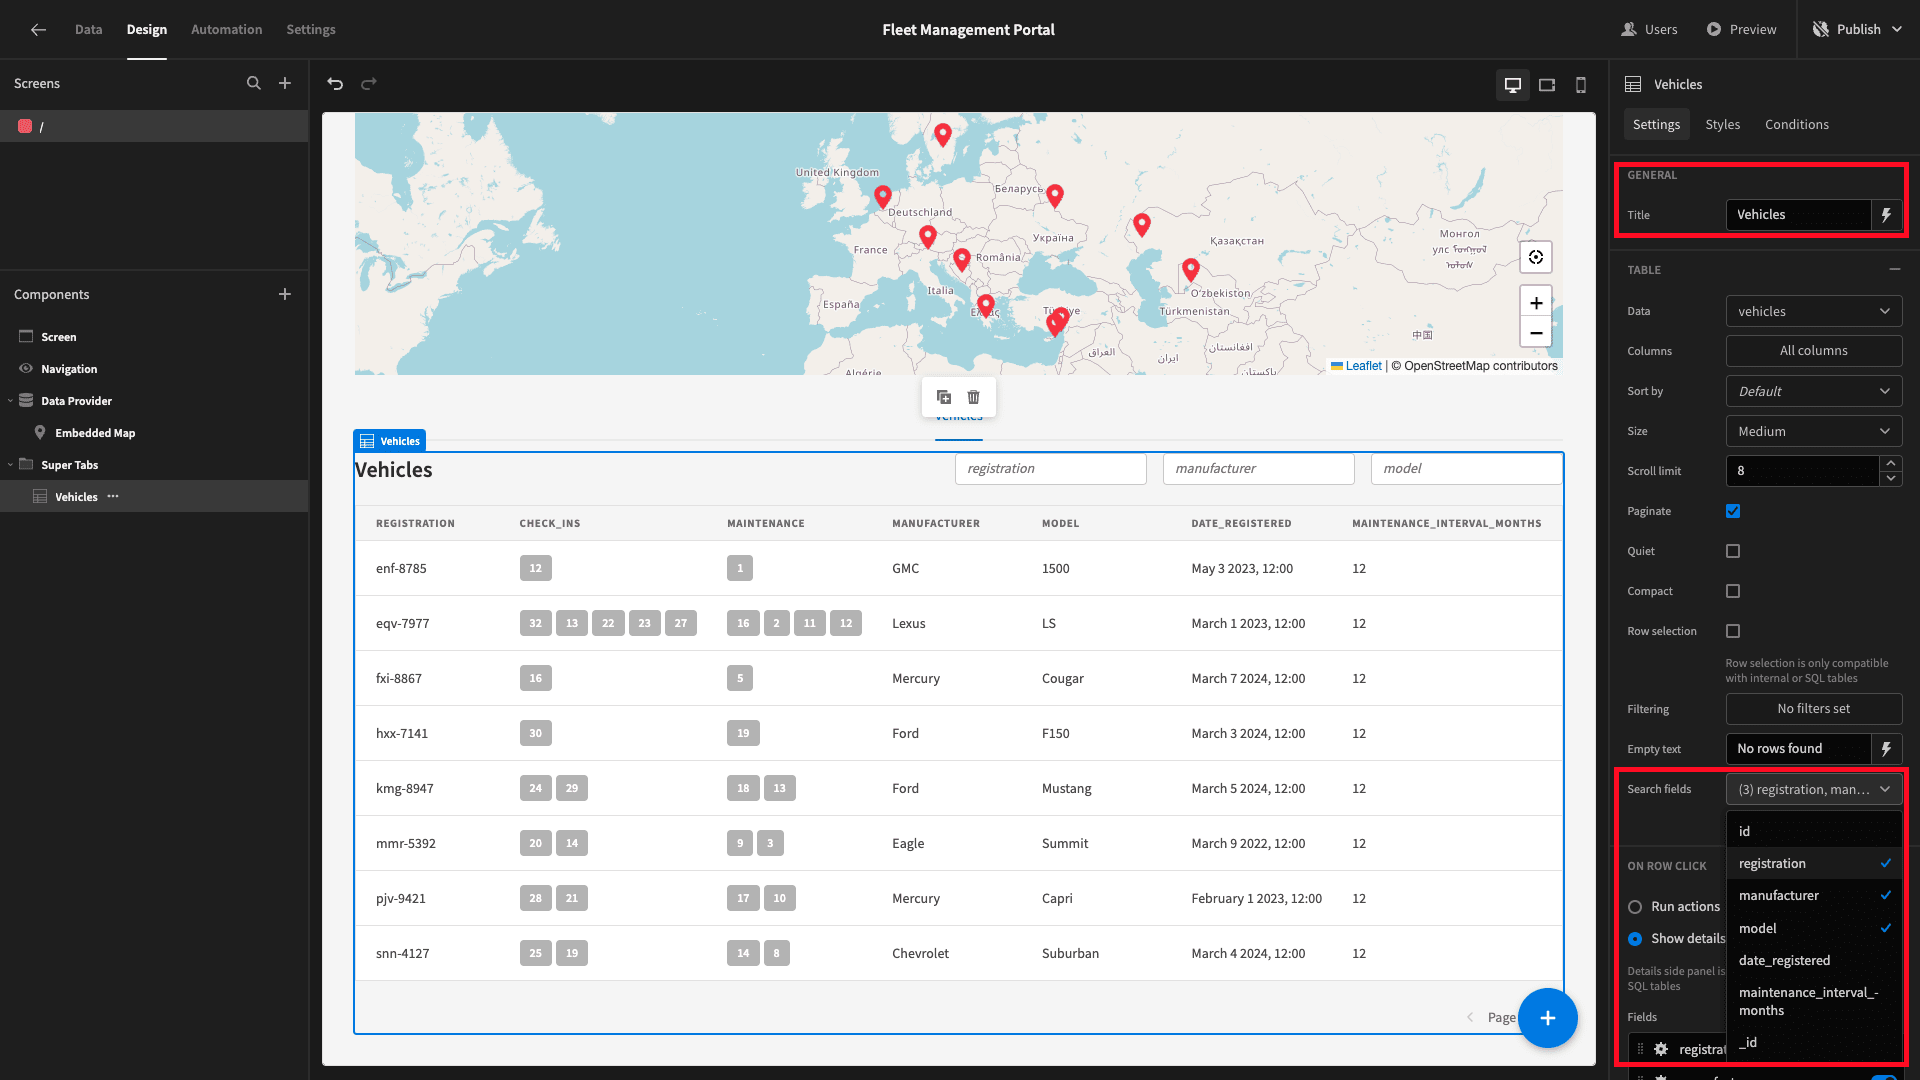Open settings gear for registration field
Image resolution: width=1920 pixels, height=1080 pixels.
1661,1049
